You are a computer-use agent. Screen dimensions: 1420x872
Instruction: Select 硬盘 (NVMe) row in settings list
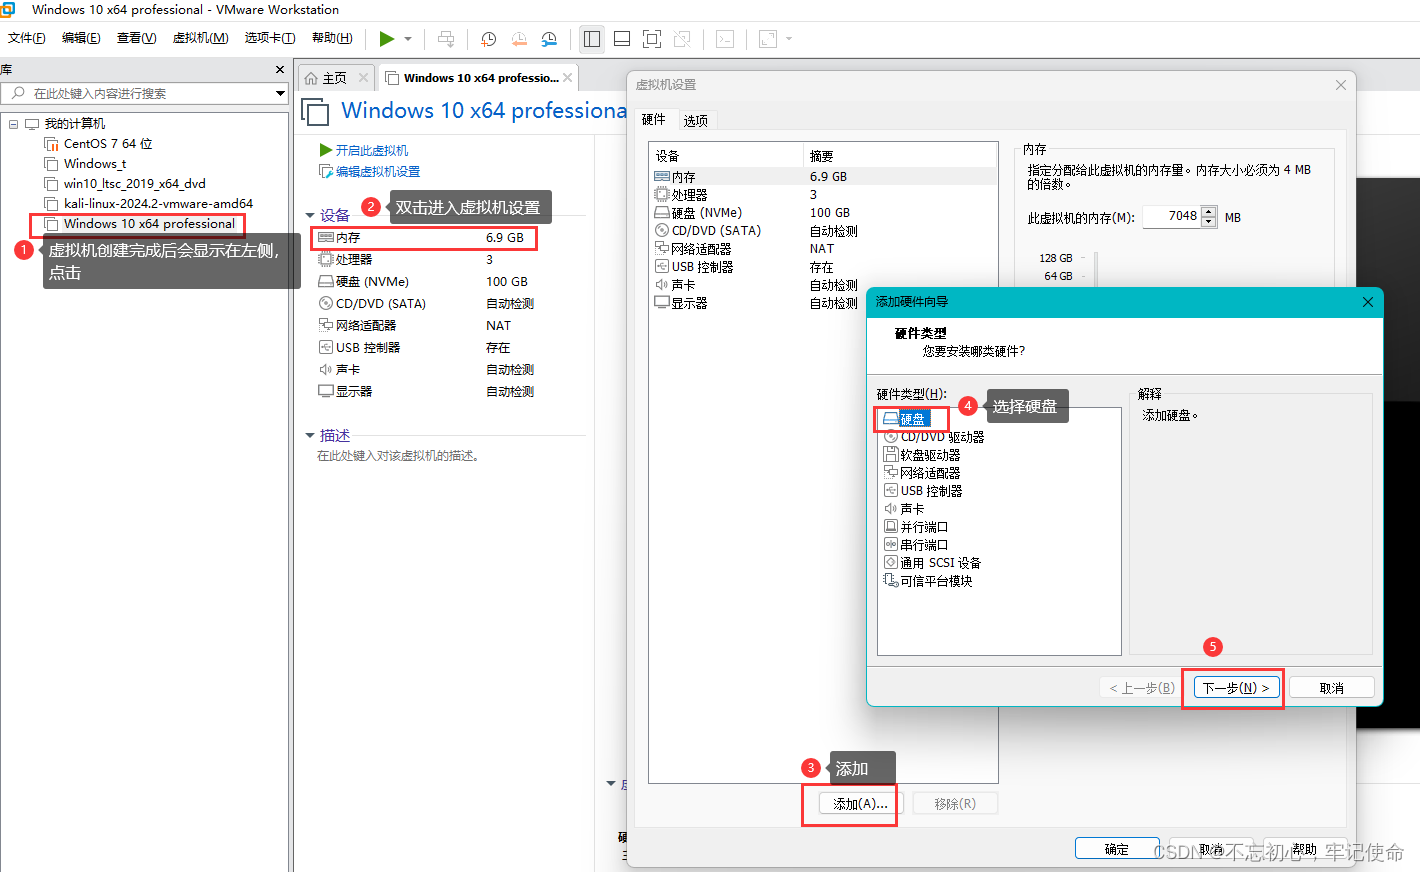824,213
